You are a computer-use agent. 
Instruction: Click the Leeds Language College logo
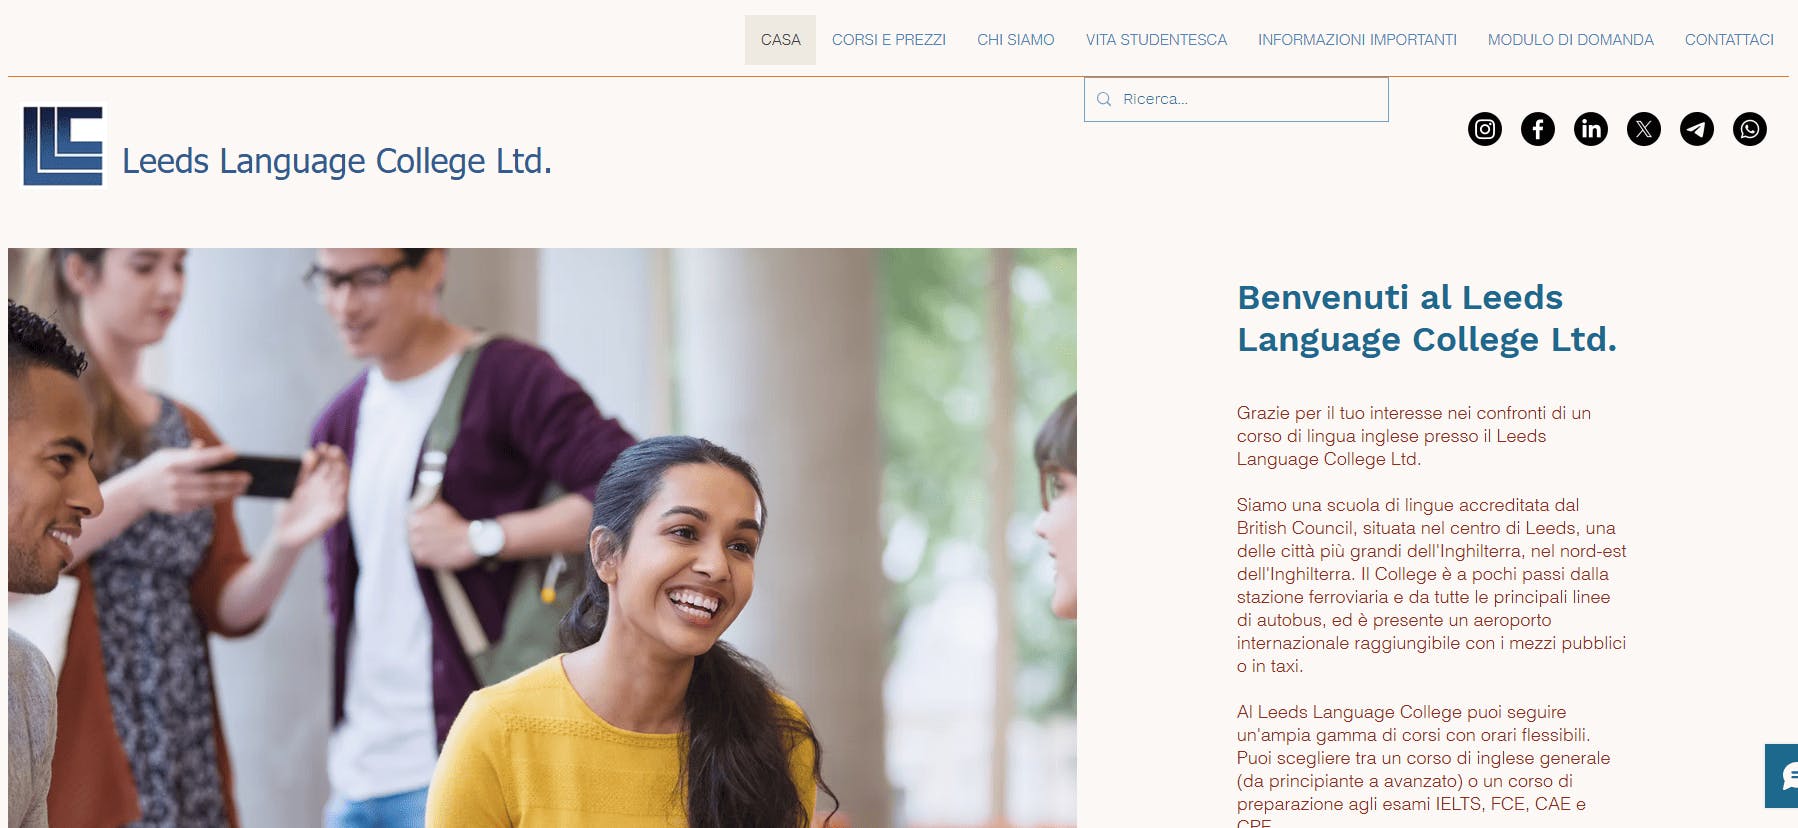coord(63,146)
